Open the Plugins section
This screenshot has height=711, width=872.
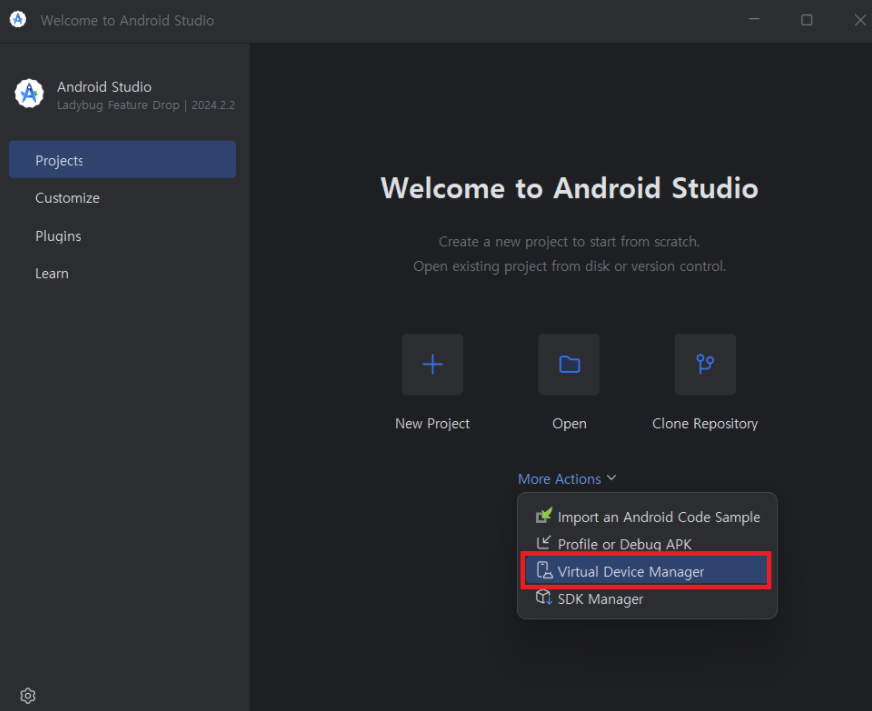(122, 236)
